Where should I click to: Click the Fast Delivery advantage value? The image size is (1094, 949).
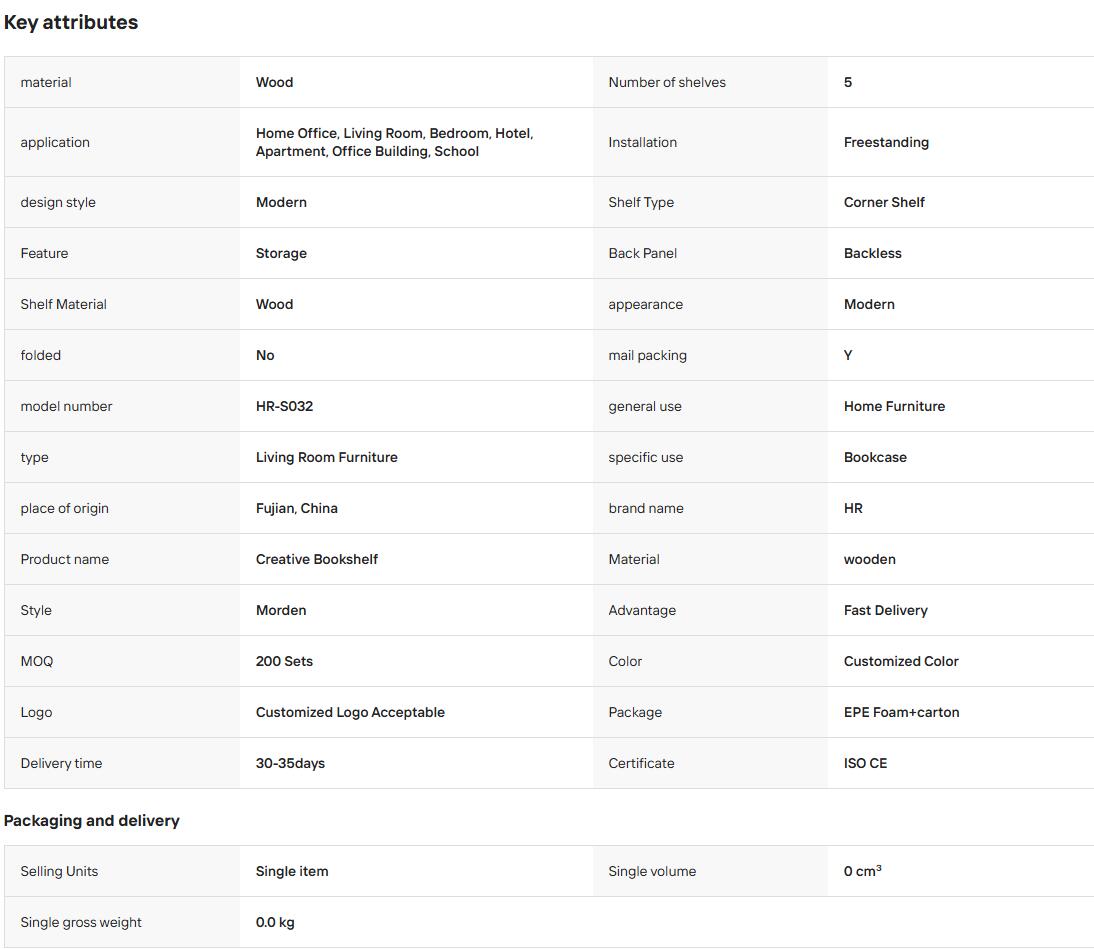[x=885, y=610]
